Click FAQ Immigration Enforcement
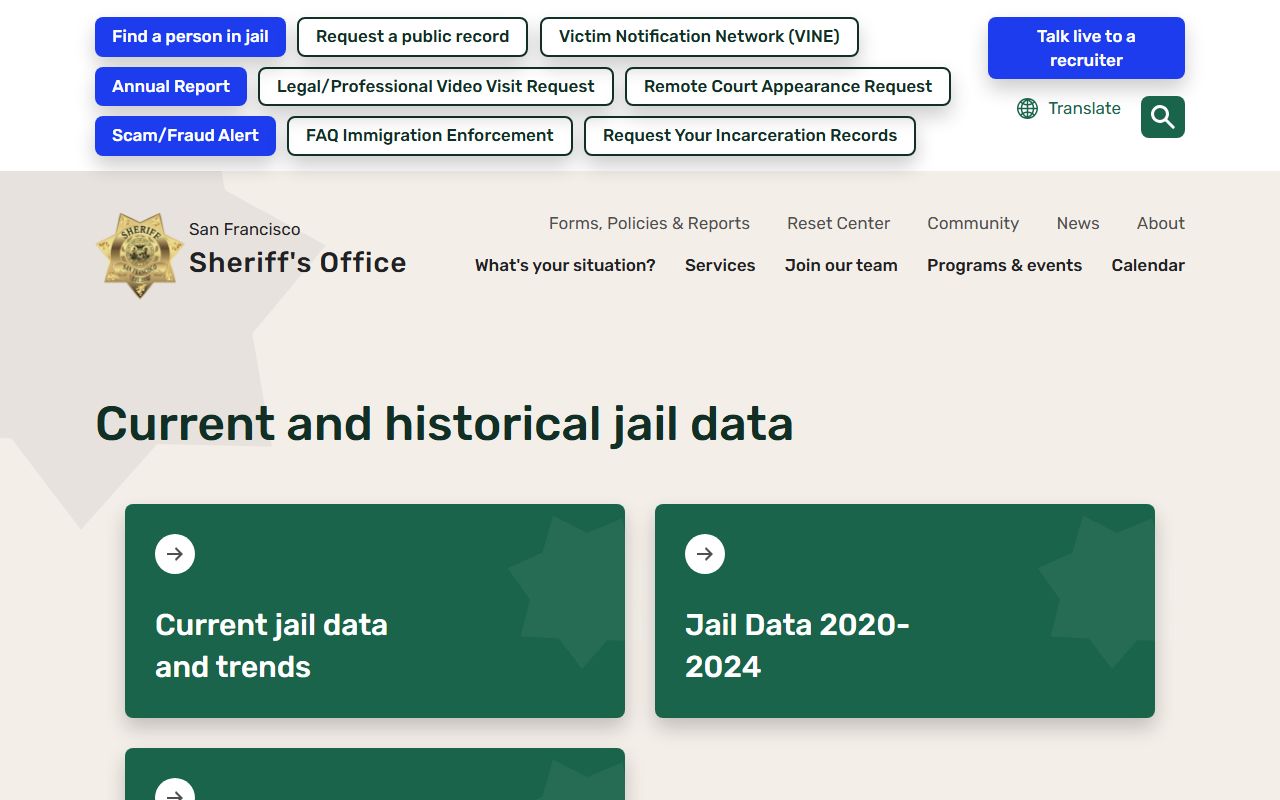Image resolution: width=1280 pixels, height=800 pixels. [430, 136]
